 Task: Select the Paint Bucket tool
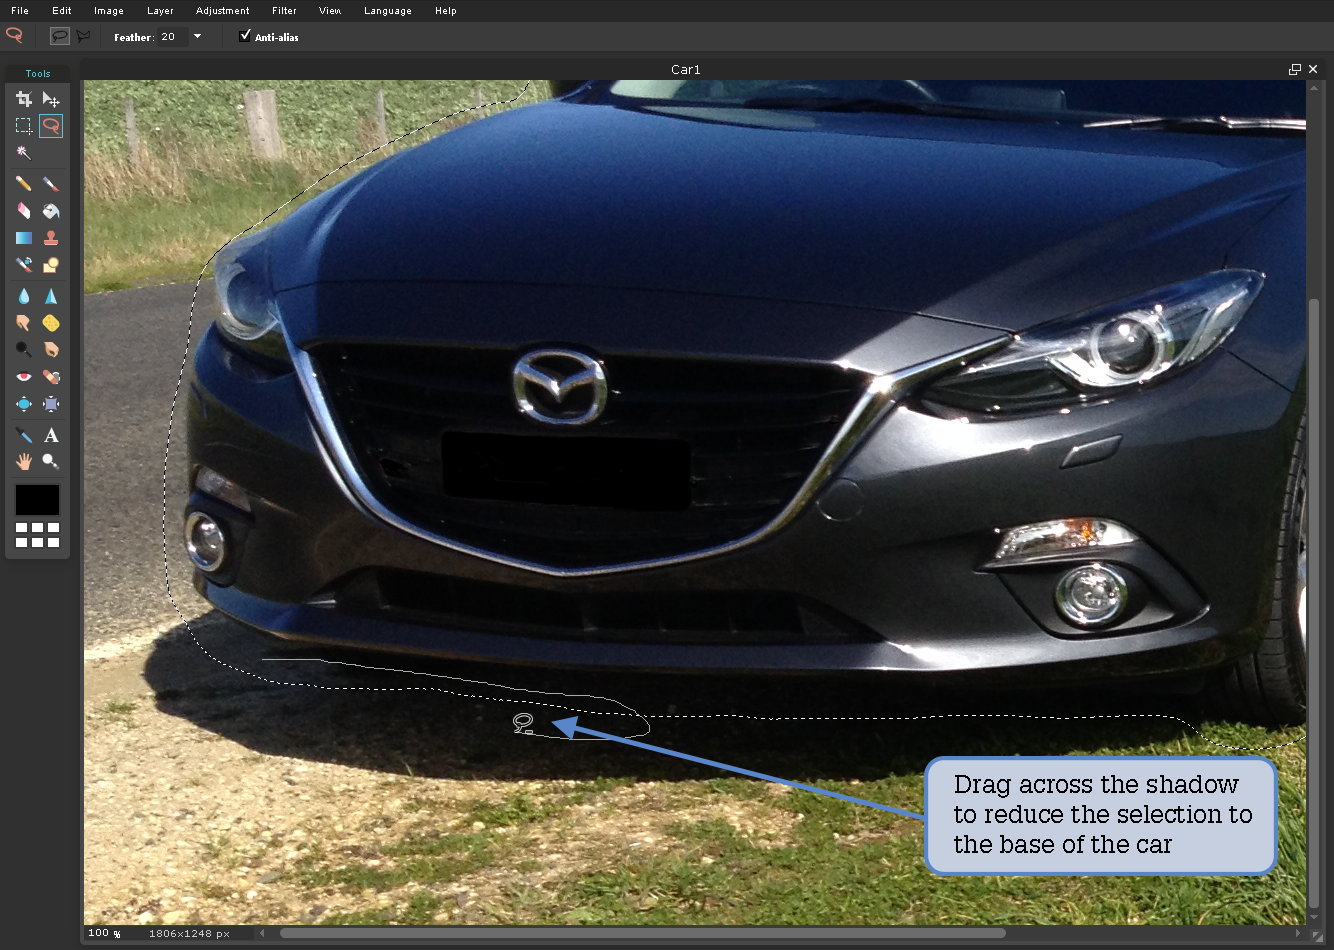(51, 211)
